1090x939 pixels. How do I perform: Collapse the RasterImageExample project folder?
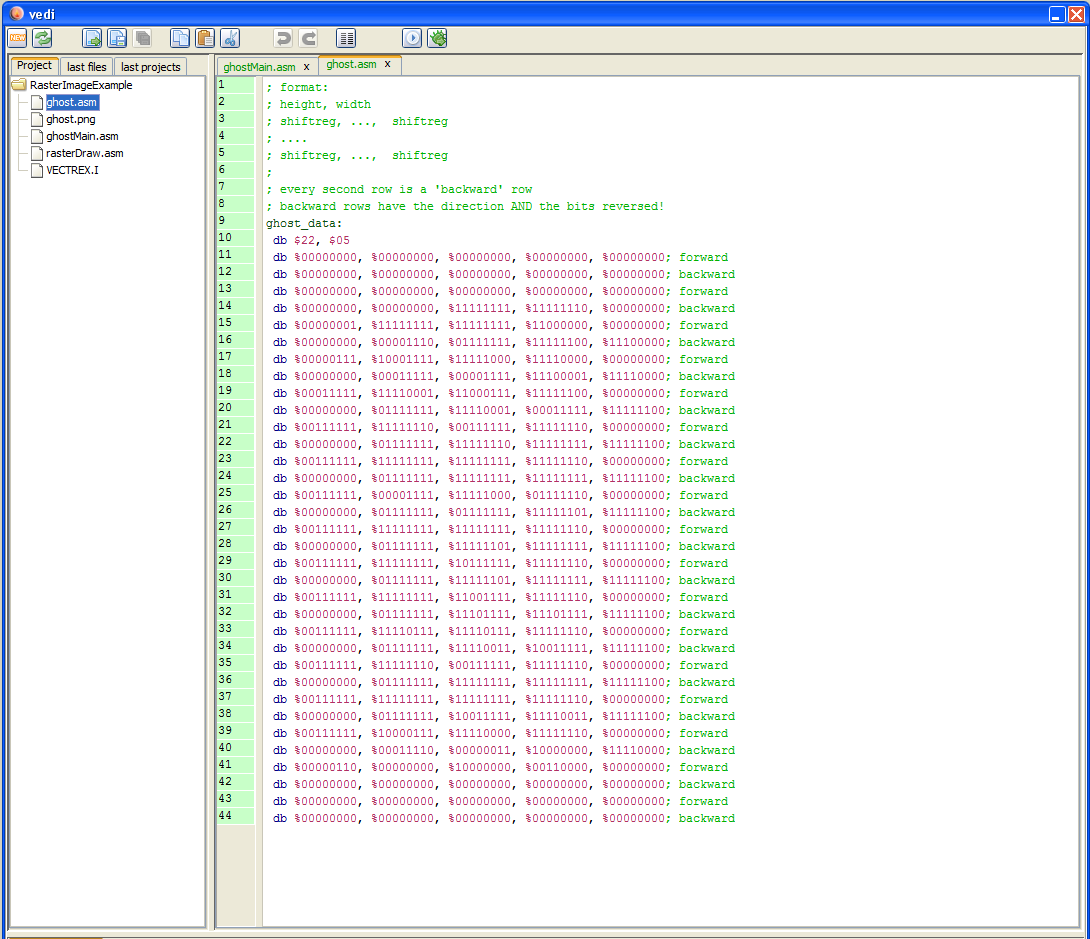19,85
